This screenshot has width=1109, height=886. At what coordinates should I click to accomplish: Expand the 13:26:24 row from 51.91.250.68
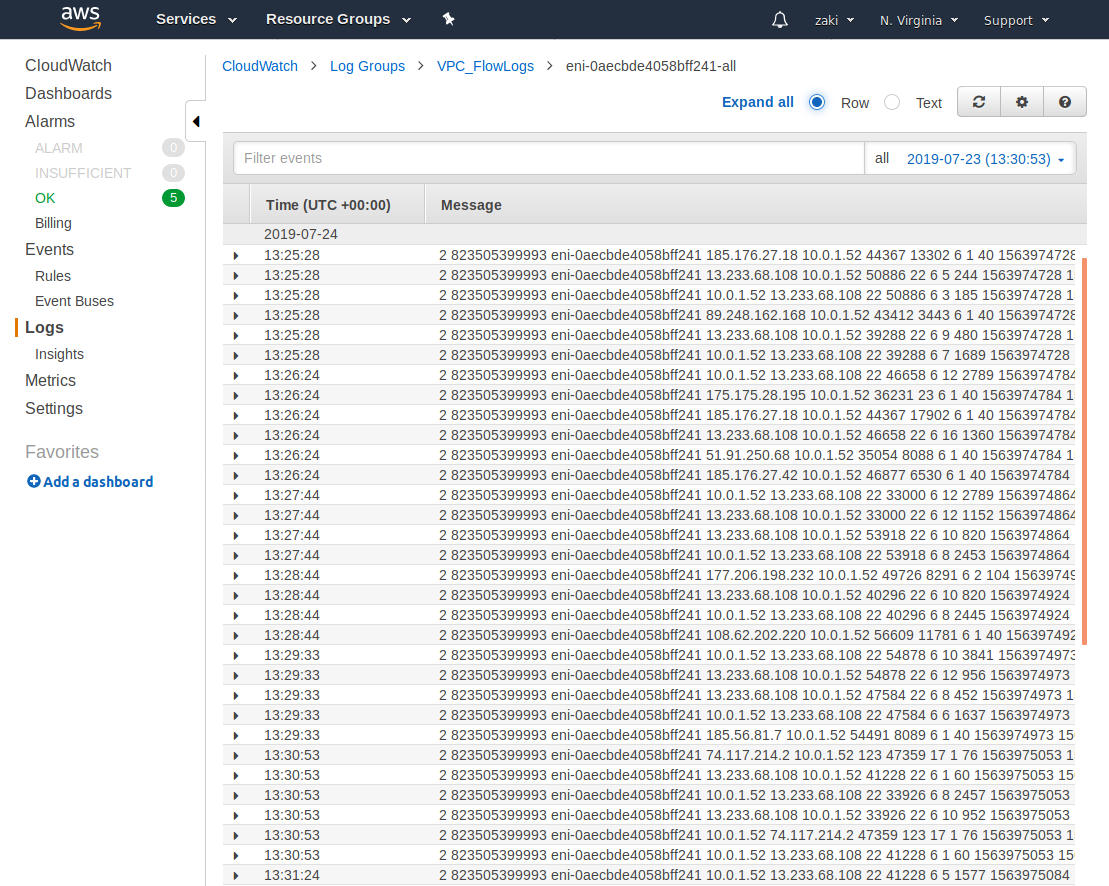pos(236,455)
